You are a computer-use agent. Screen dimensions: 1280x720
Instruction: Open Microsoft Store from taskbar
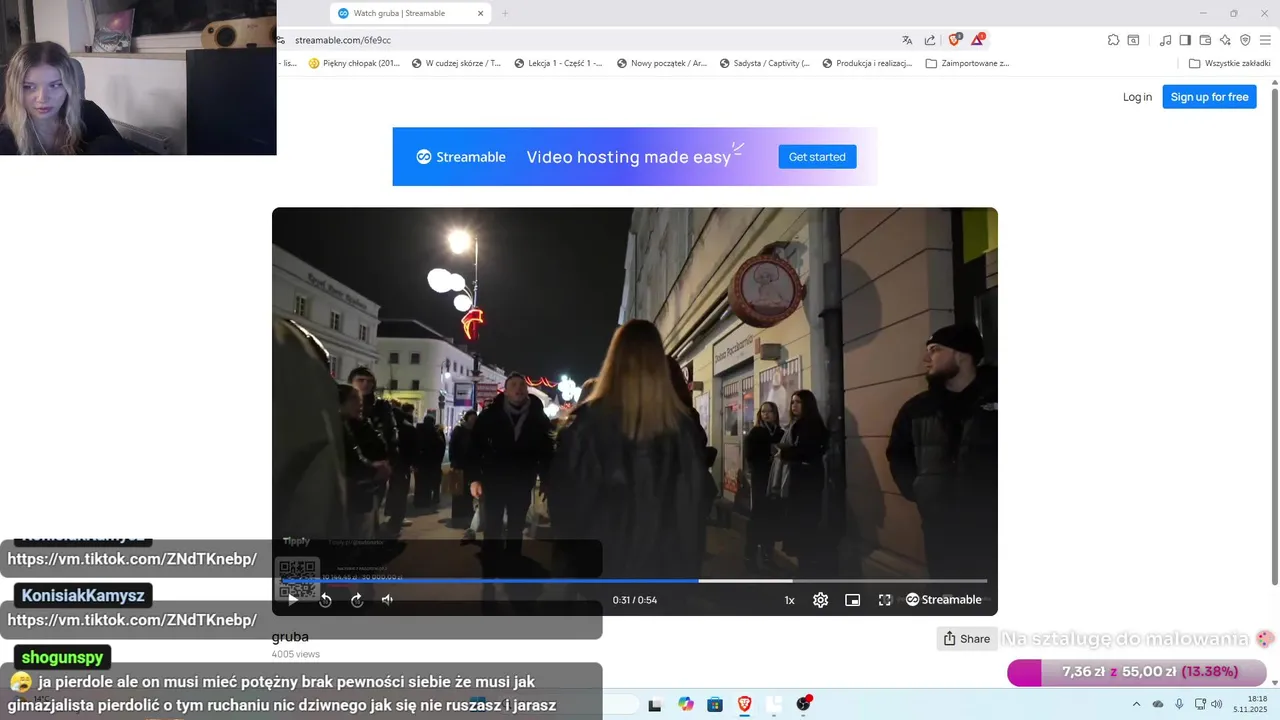(715, 705)
